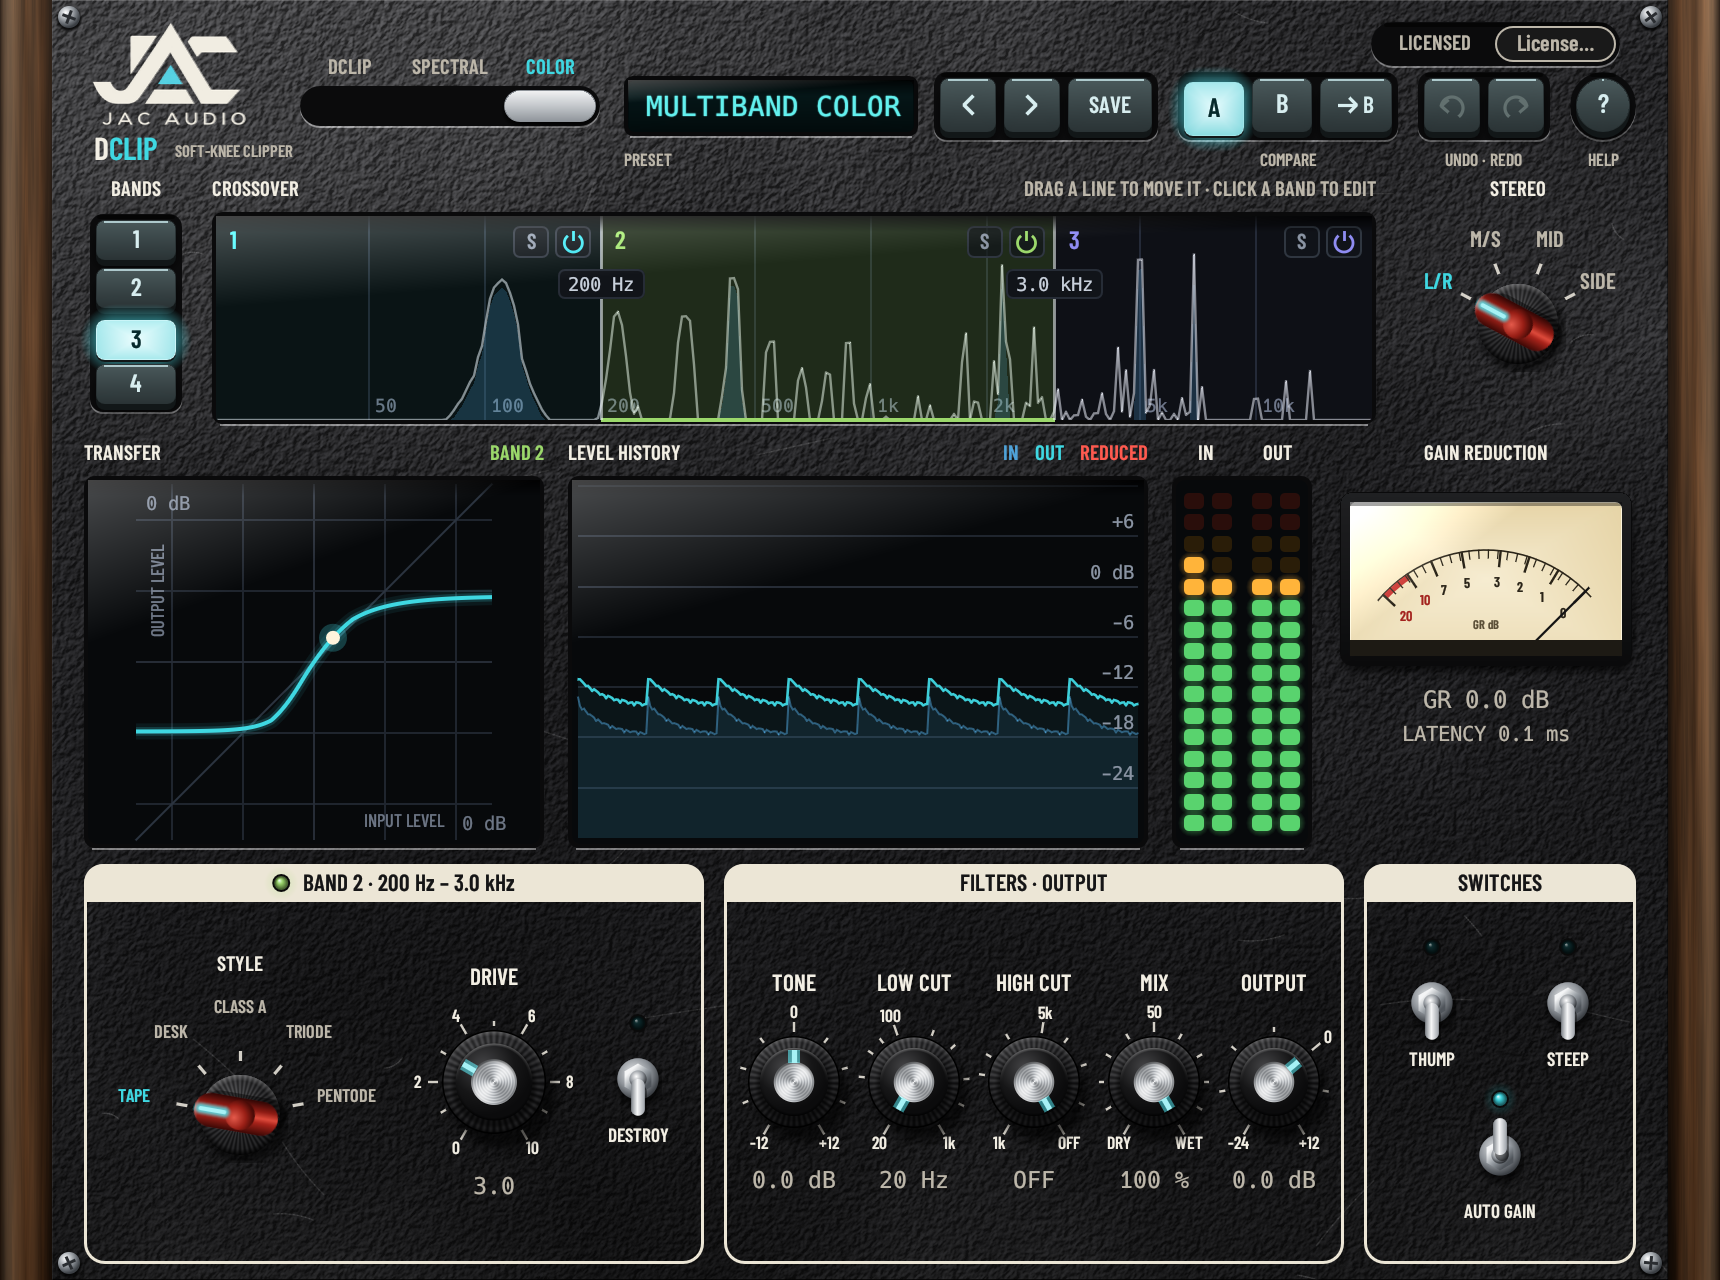The image size is (1720, 1280).
Task: Switch to DCLIP mode
Action: pyautogui.click(x=349, y=67)
